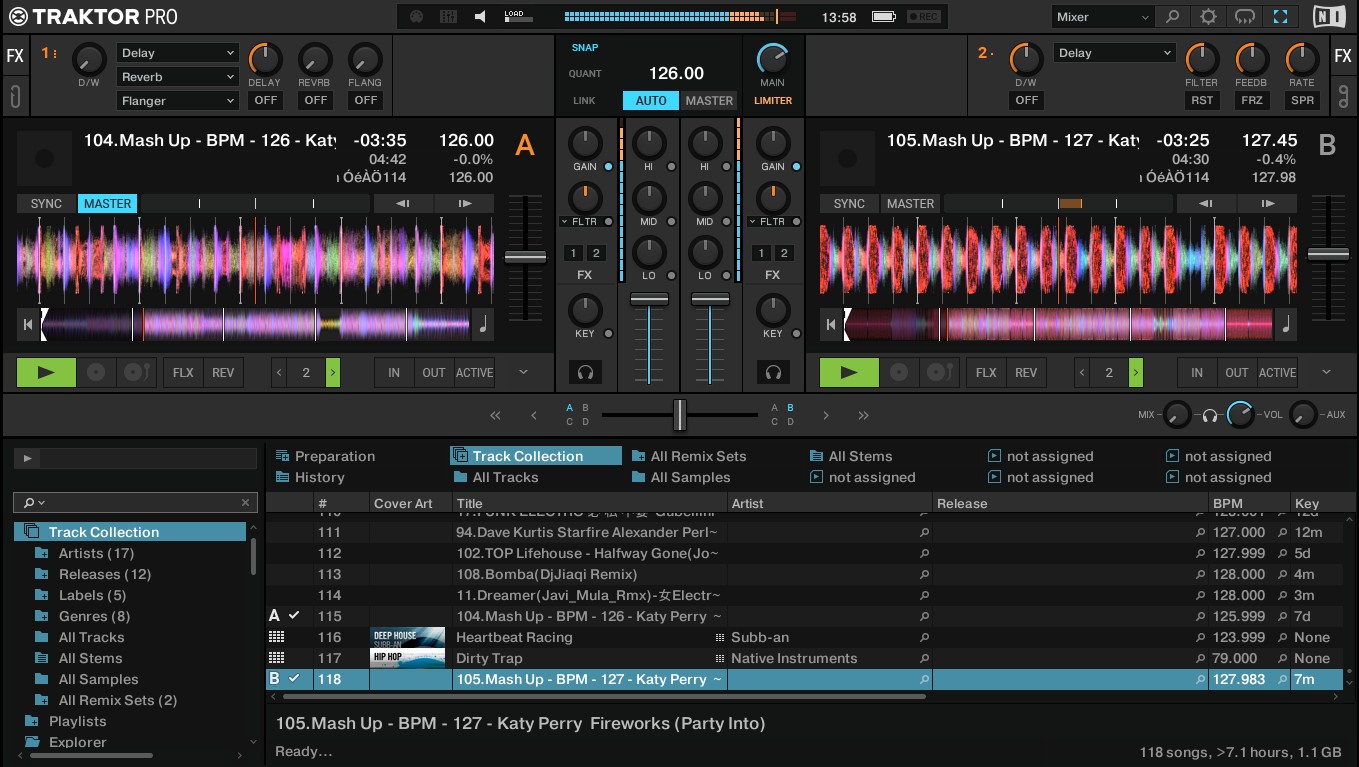The width and height of the screenshot is (1359, 767).
Task: Click the preview player play icon
Action: click(x=27, y=459)
